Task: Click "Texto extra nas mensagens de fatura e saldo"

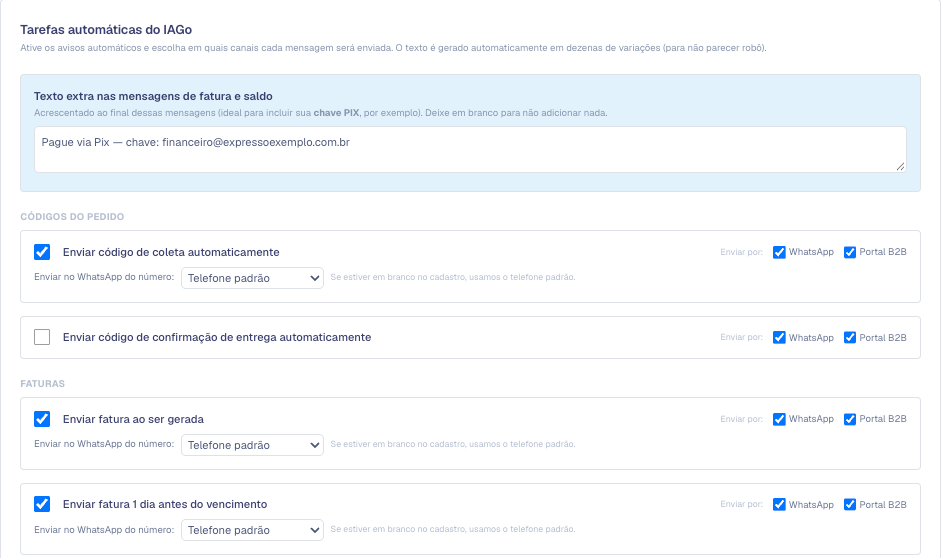Action: point(153,96)
